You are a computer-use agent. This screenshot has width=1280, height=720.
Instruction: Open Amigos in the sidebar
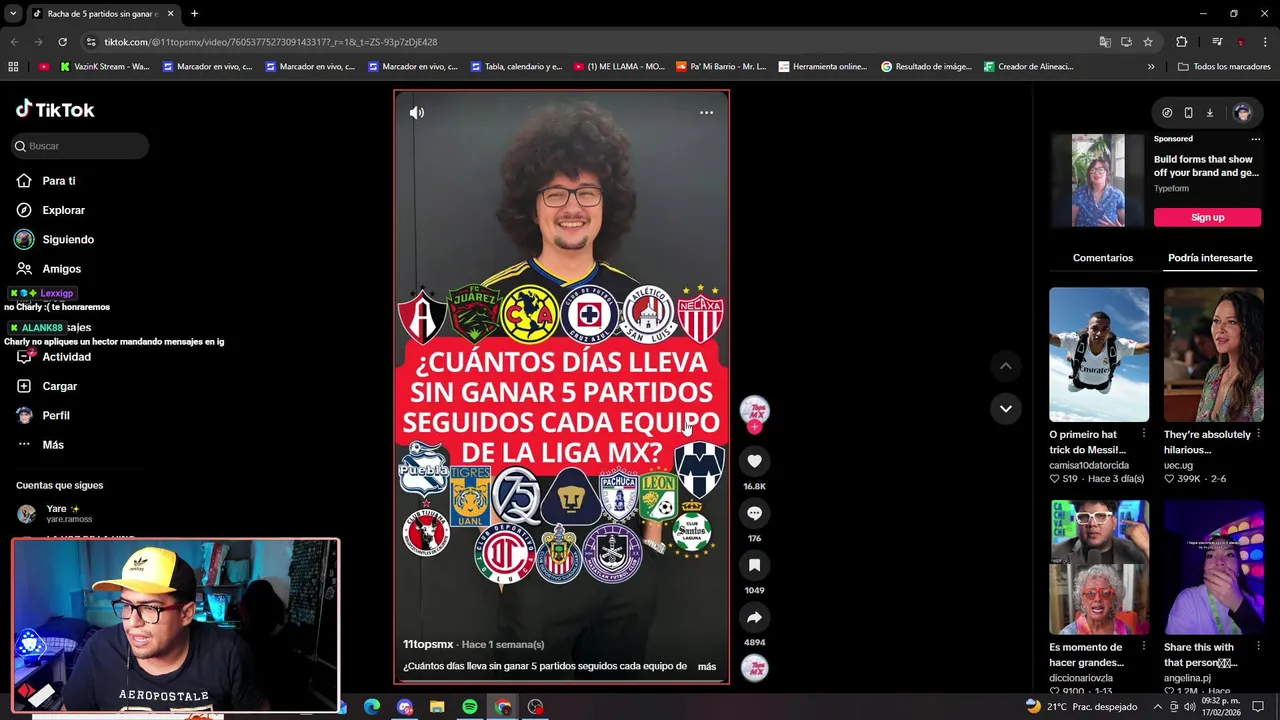(x=61, y=269)
